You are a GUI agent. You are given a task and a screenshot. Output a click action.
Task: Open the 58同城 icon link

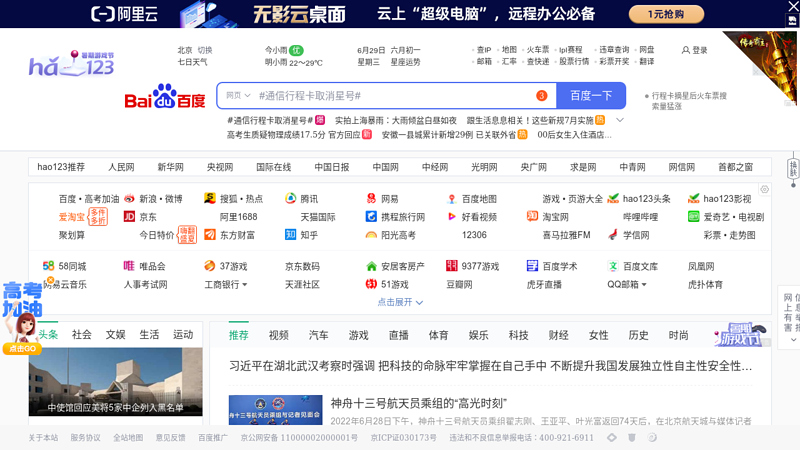coord(48,266)
